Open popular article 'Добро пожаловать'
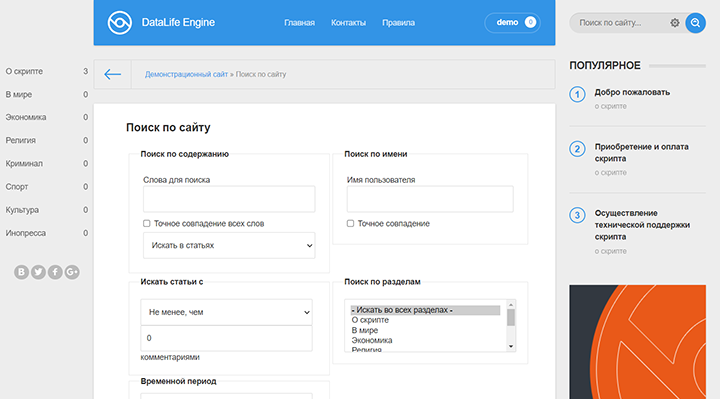Viewport: 720px width, 399px height. point(632,92)
